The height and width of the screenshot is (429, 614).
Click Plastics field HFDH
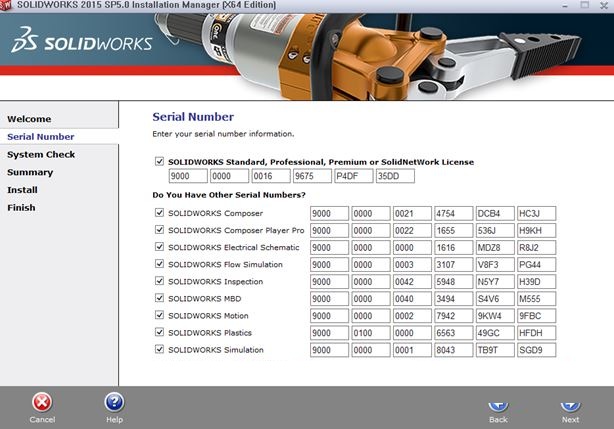pos(536,333)
